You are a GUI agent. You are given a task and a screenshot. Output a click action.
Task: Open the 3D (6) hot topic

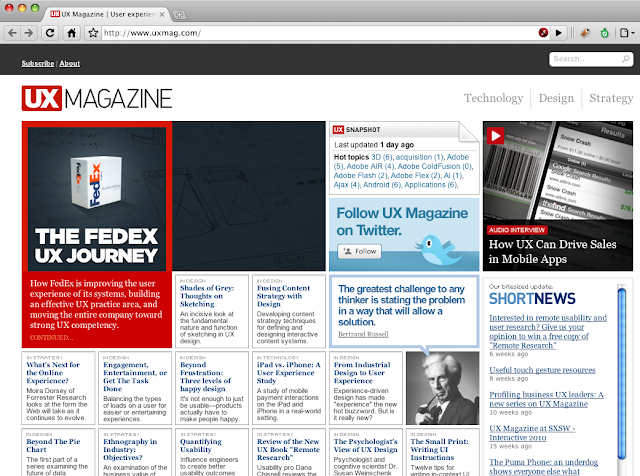pyautogui.click(x=382, y=157)
